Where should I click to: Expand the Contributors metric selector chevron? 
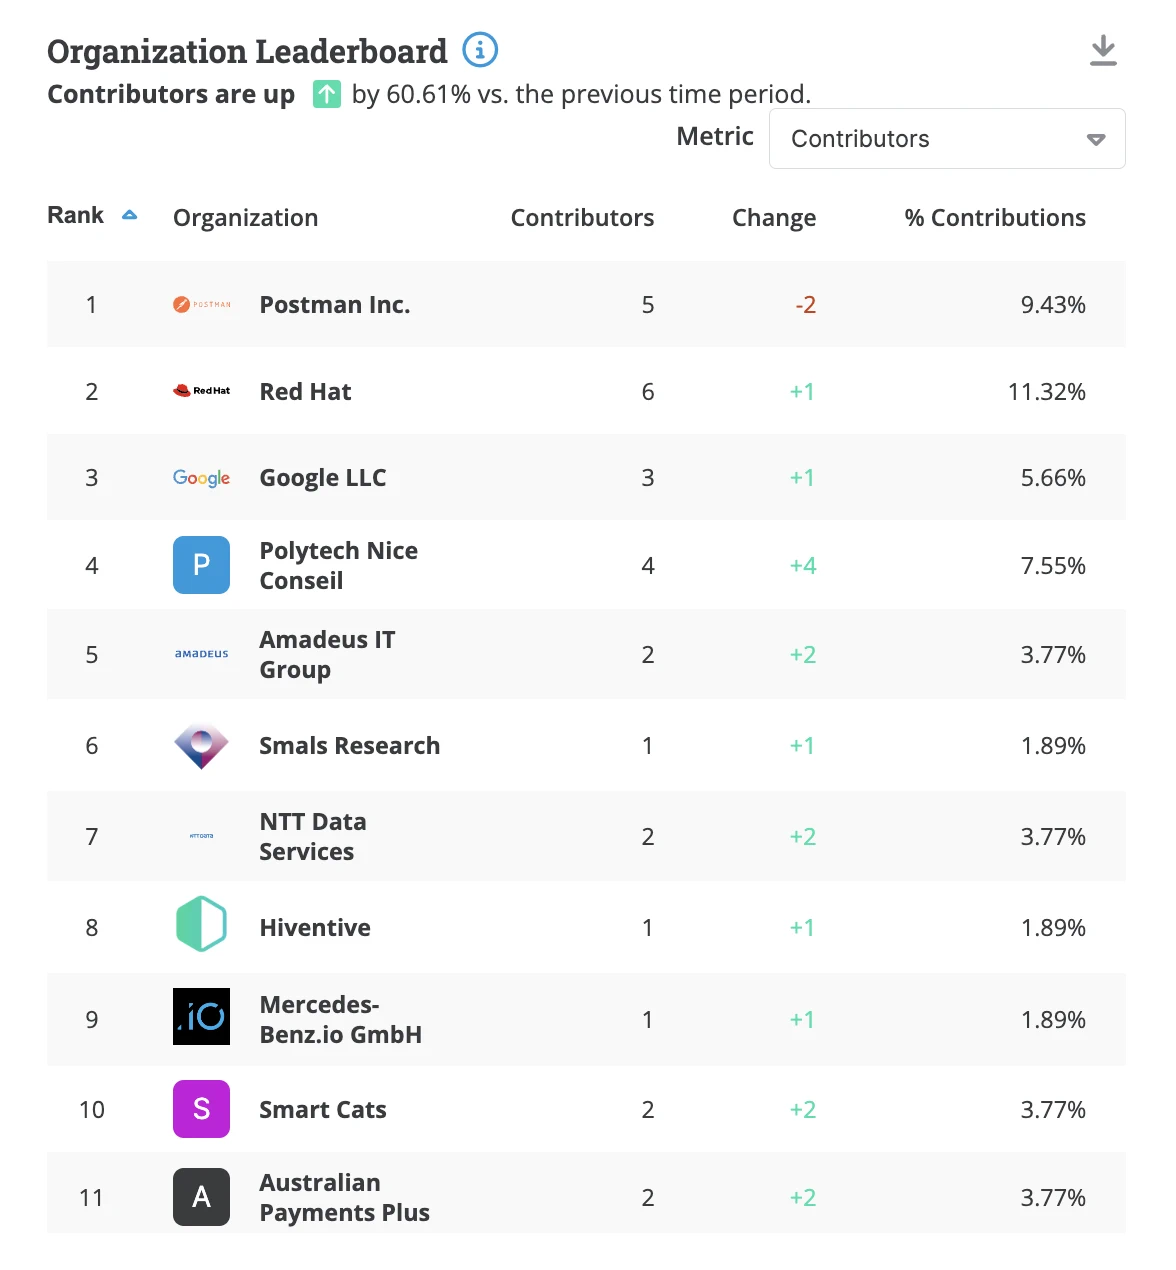1095,140
